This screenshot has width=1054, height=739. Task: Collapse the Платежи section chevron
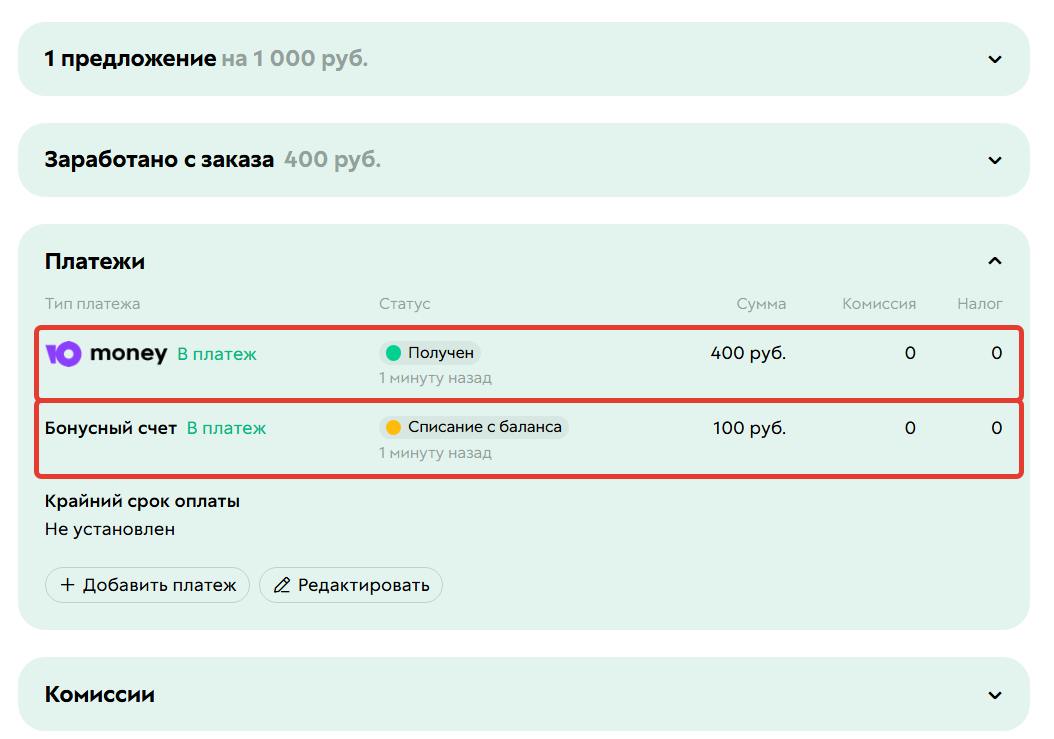click(x=995, y=261)
